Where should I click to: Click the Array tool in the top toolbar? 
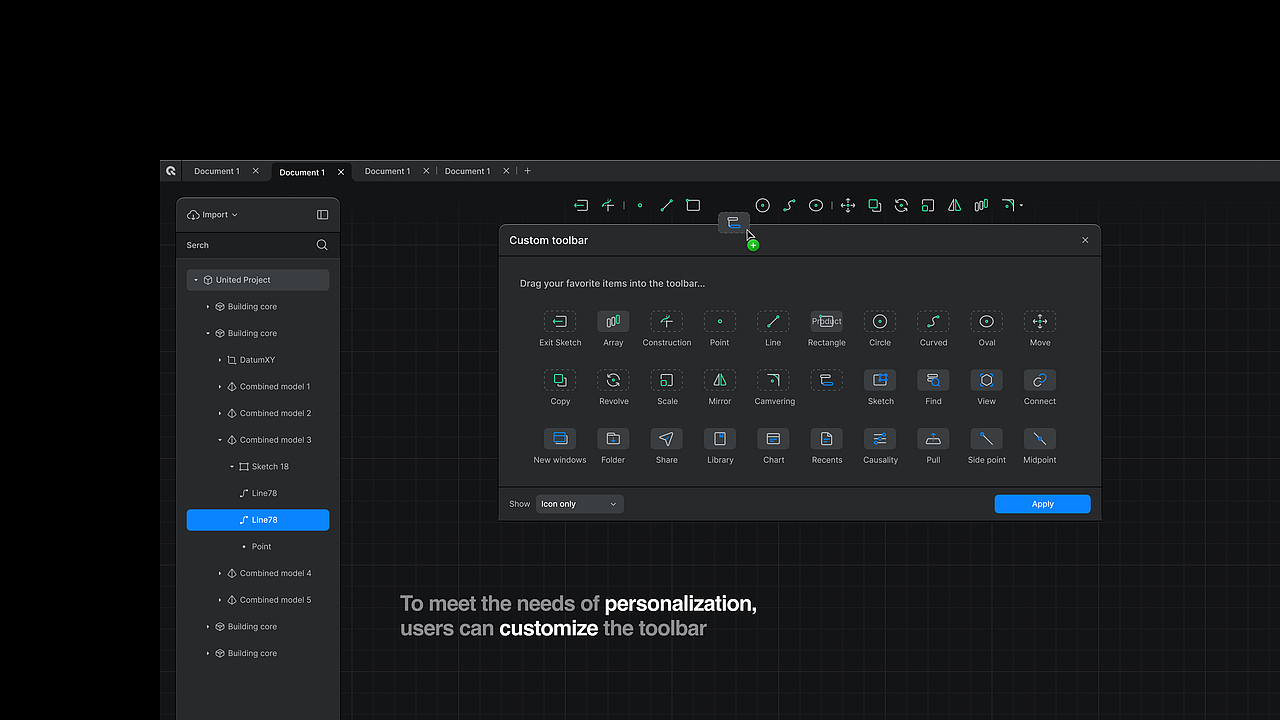coord(981,205)
